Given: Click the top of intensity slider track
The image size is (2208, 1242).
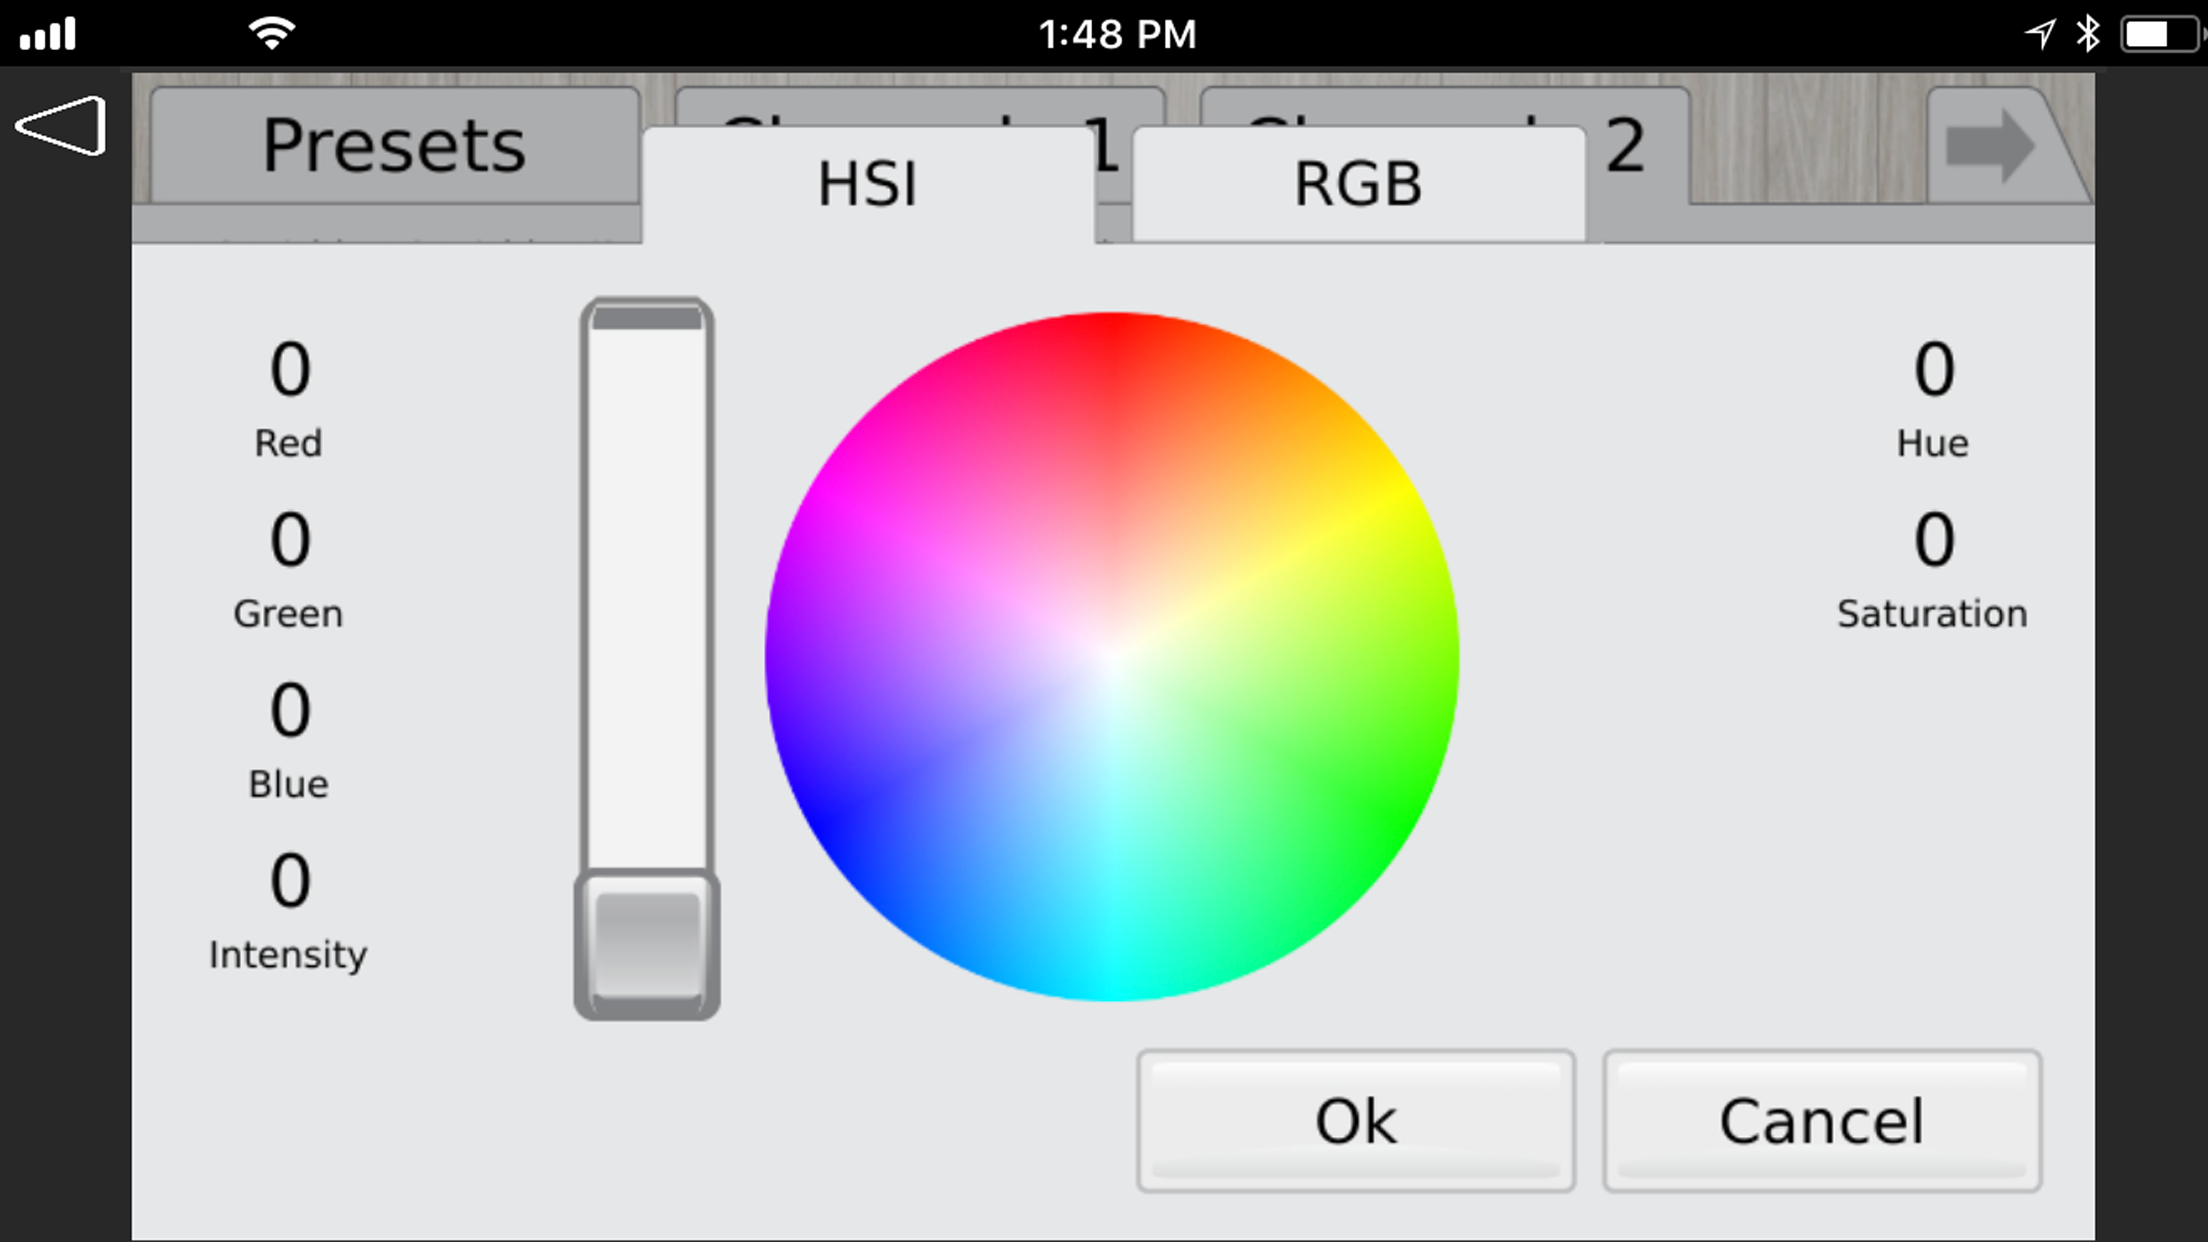Looking at the screenshot, I should pyautogui.click(x=647, y=319).
